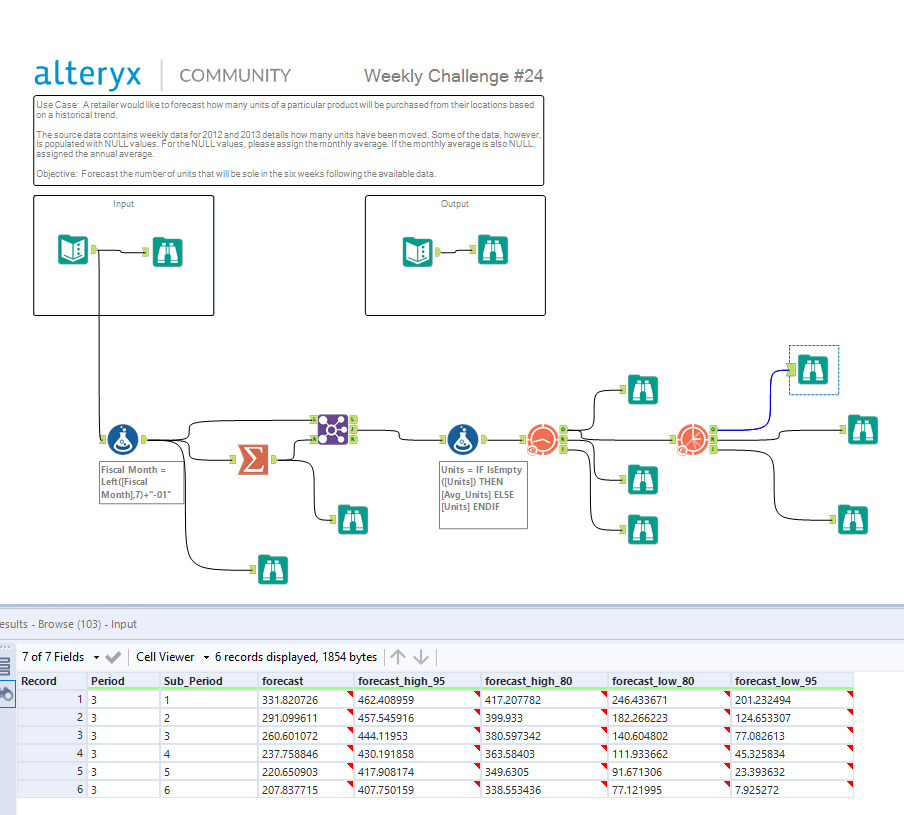Viewport: 904px width, 815px height.
Task: Select cell 111.933662
Action: coord(669,754)
